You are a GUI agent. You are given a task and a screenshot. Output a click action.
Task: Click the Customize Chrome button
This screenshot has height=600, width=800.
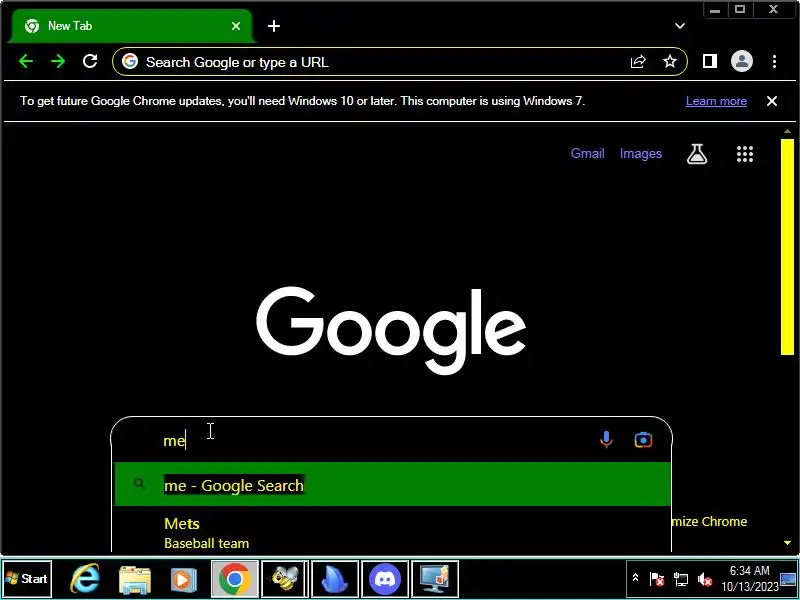click(710, 521)
